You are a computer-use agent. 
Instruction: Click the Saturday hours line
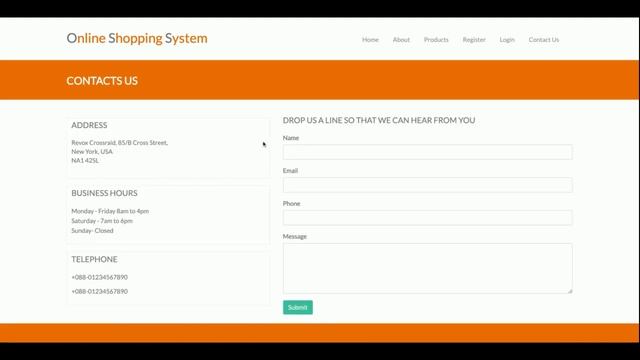(102, 221)
